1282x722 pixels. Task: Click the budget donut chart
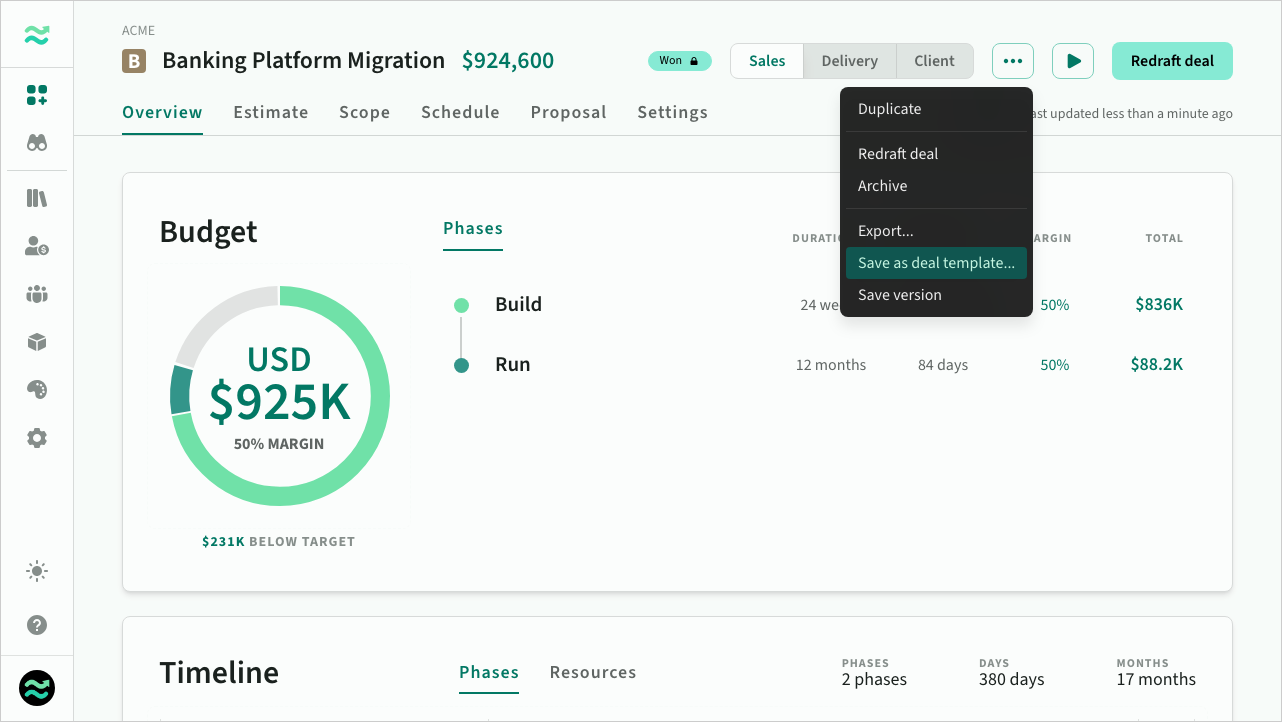pyautogui.click(x=280, y=396)
